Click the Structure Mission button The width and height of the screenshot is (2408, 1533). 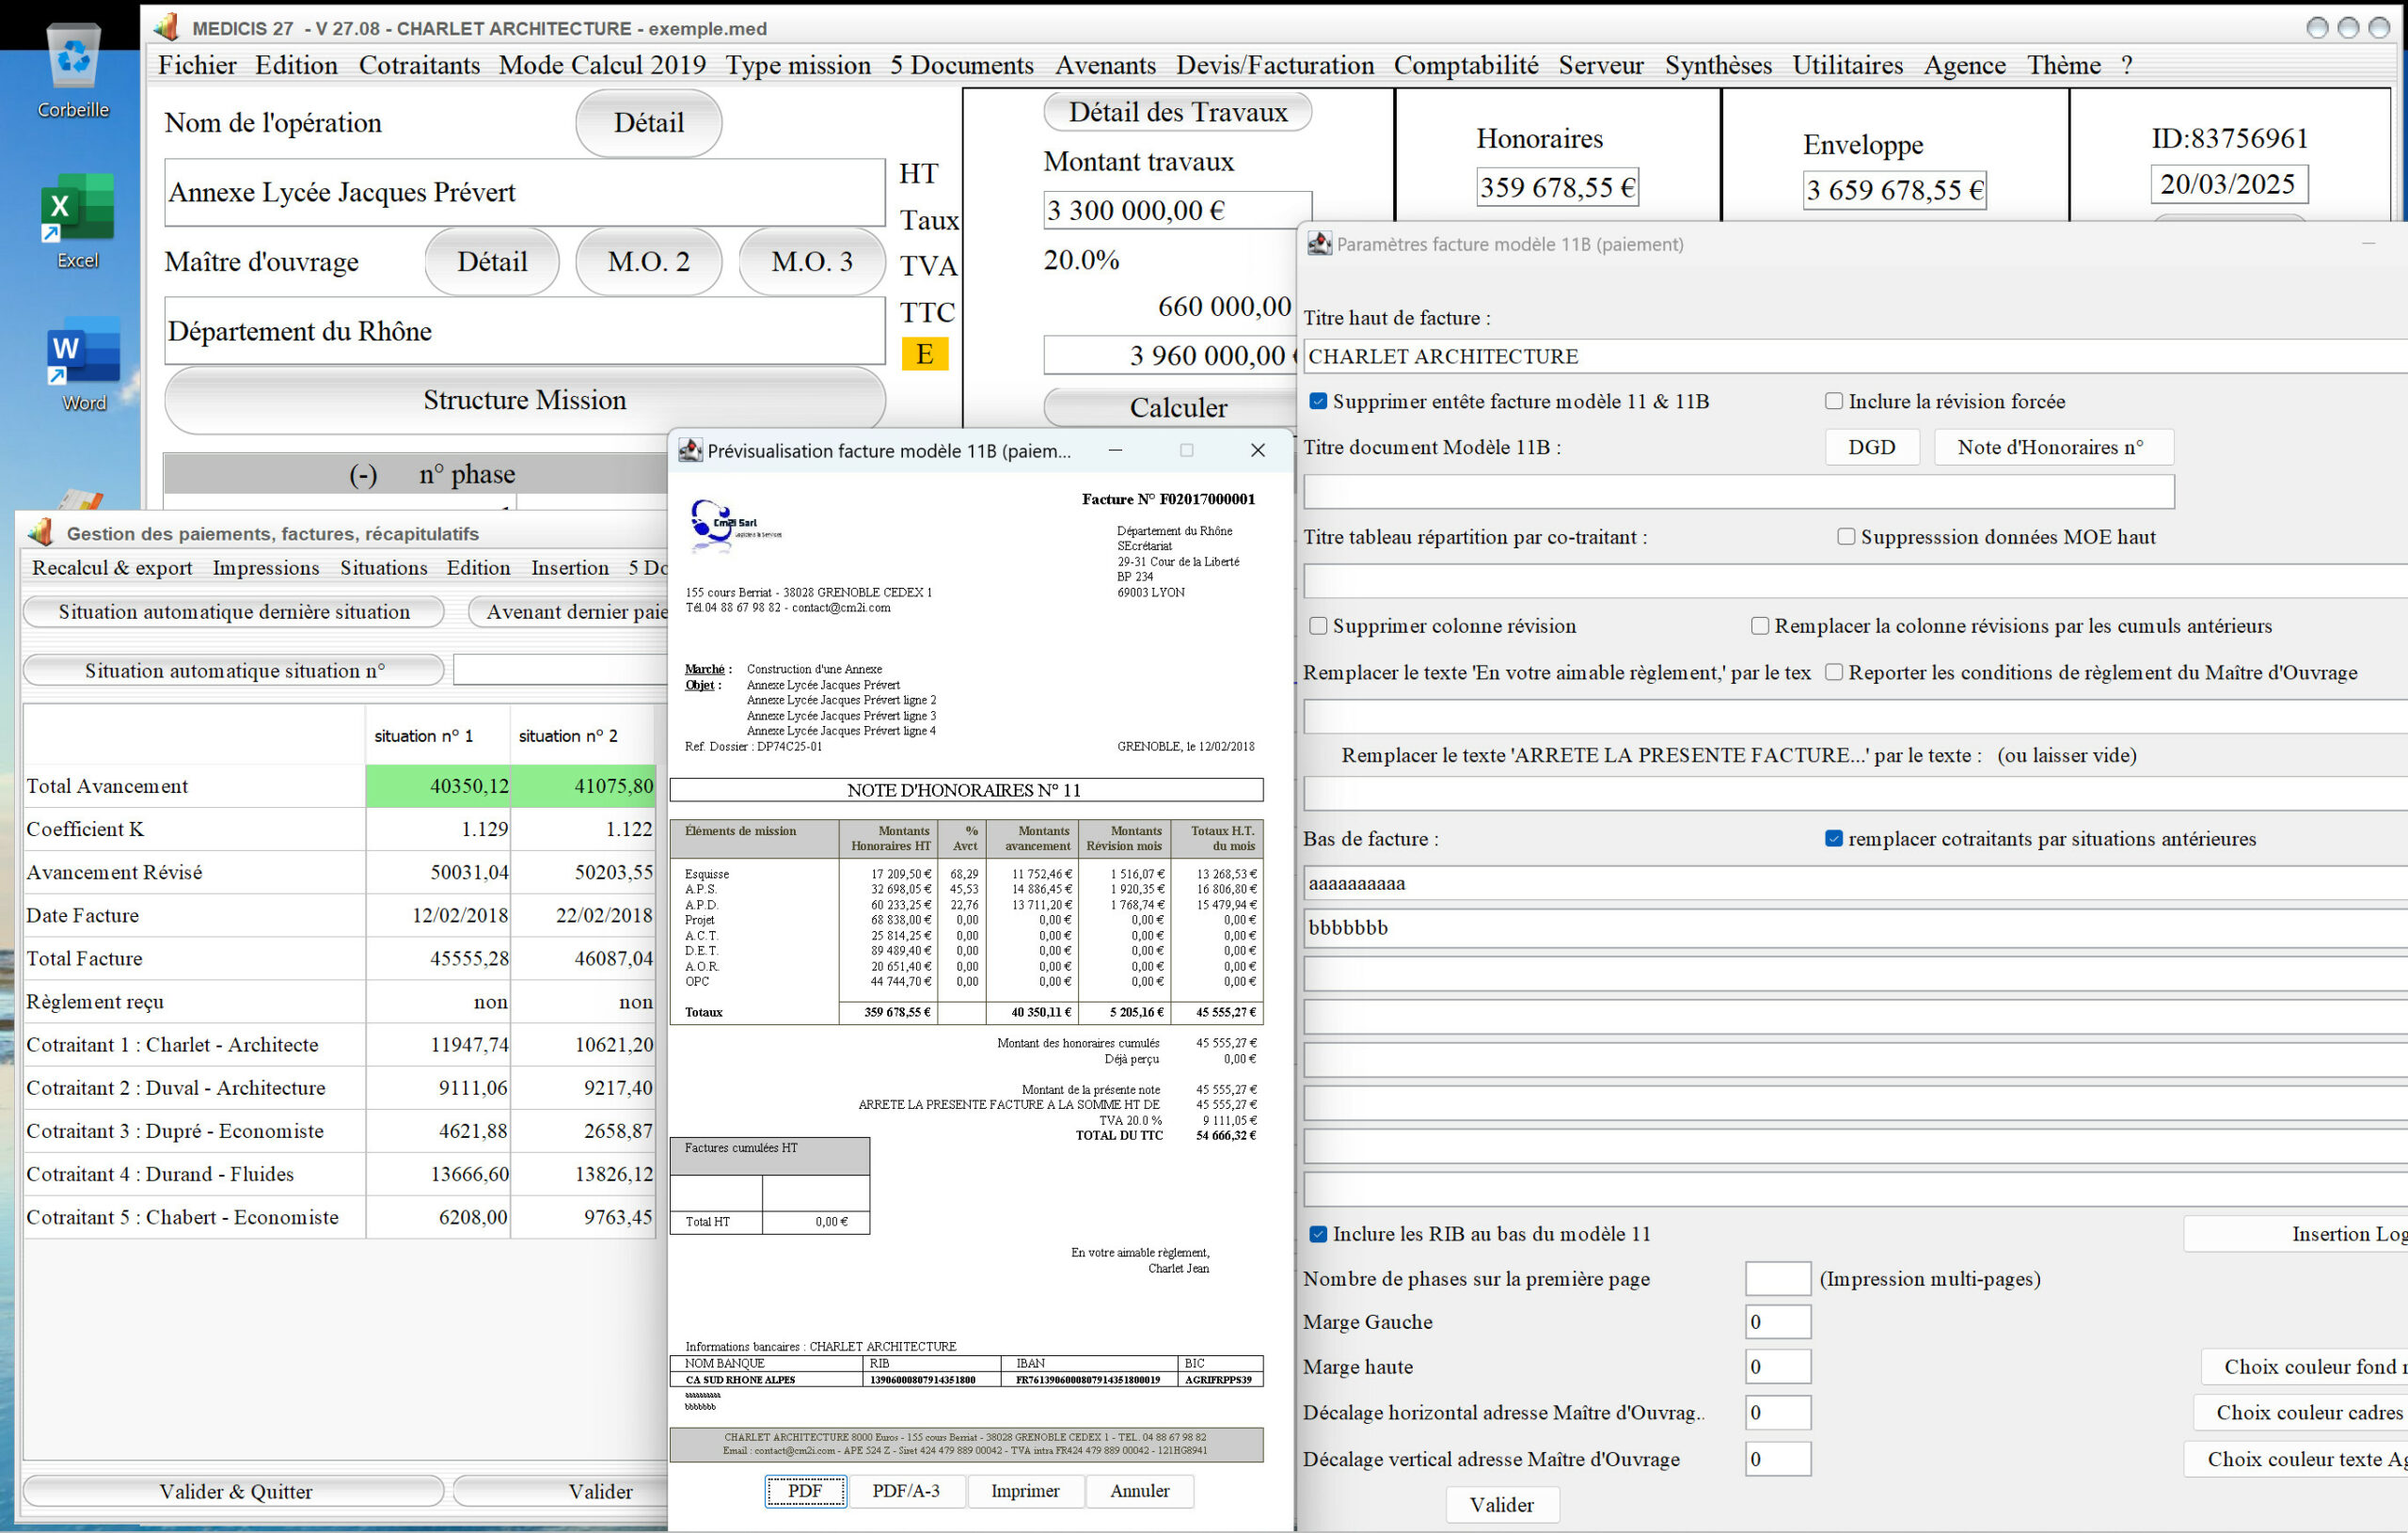point(525,400)
